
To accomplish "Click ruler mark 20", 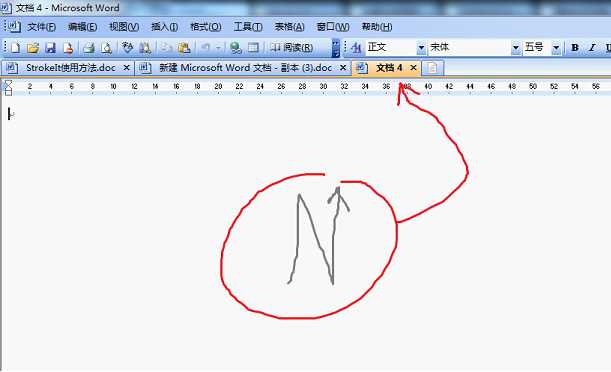I will click(x=218, y=86).
